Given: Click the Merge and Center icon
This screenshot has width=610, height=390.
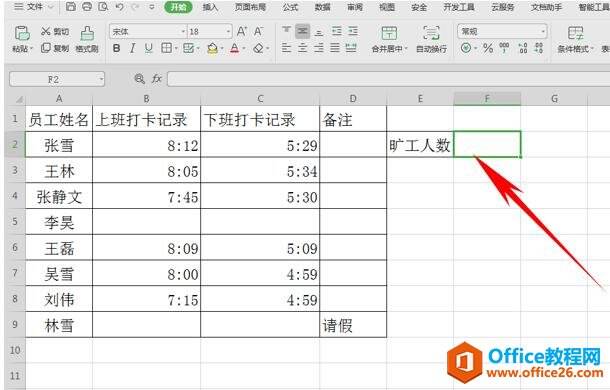Looking at the screenshot, I should (x=389, y=33).
